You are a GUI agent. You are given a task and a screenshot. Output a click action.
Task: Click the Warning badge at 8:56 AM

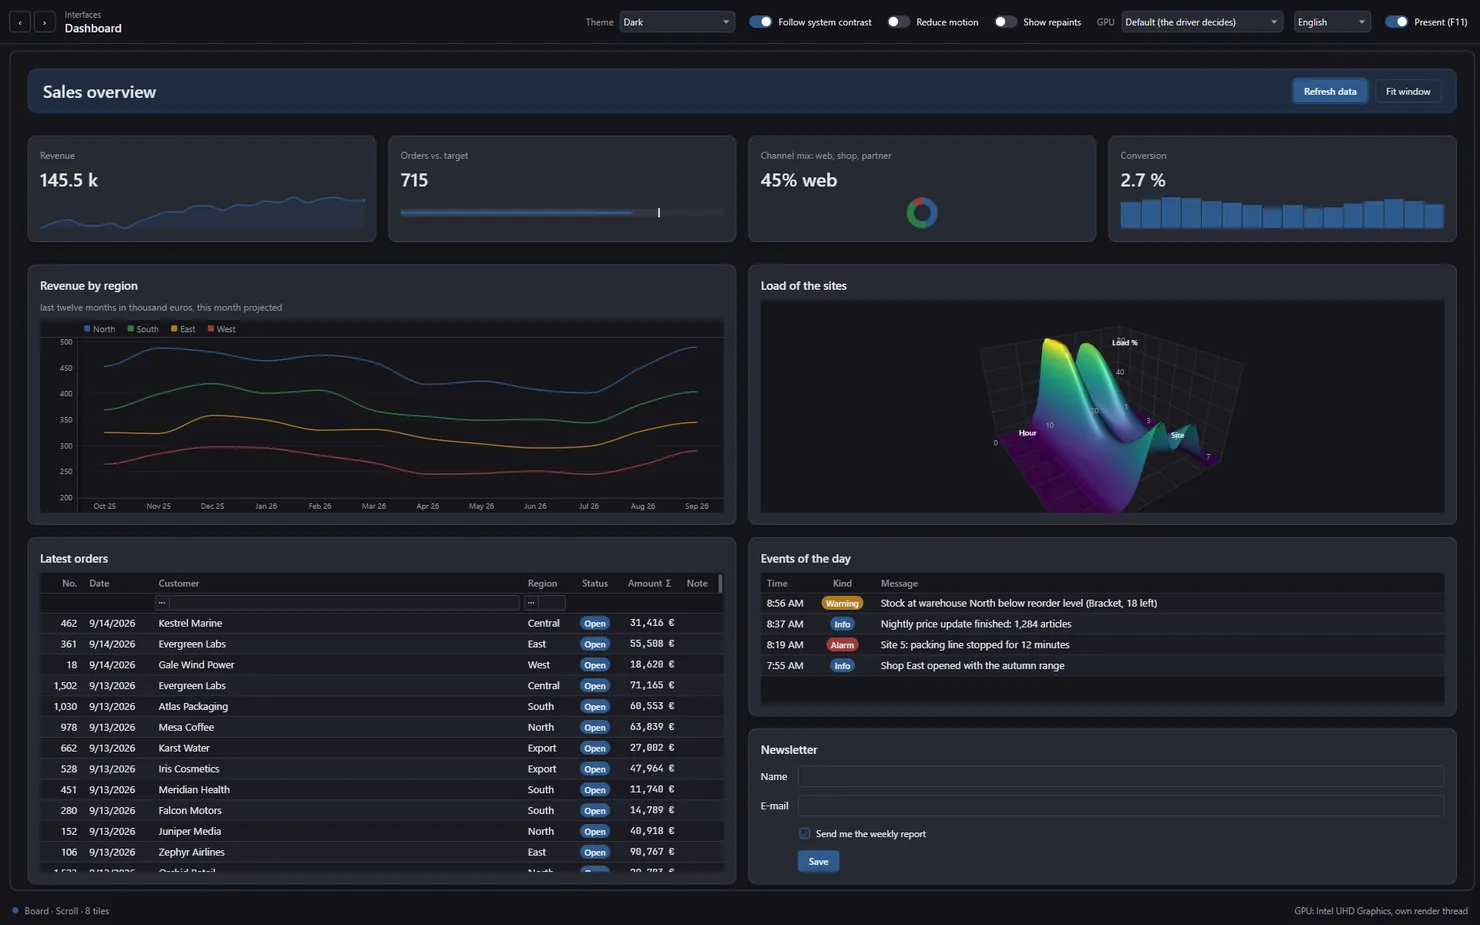pos(842,603)
